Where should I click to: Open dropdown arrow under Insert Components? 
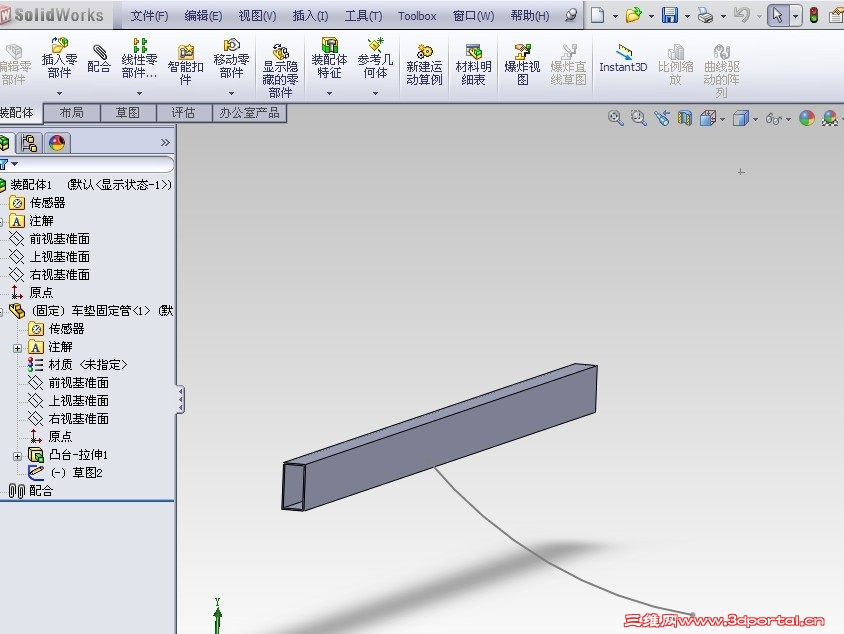click(x=59, y=93)
